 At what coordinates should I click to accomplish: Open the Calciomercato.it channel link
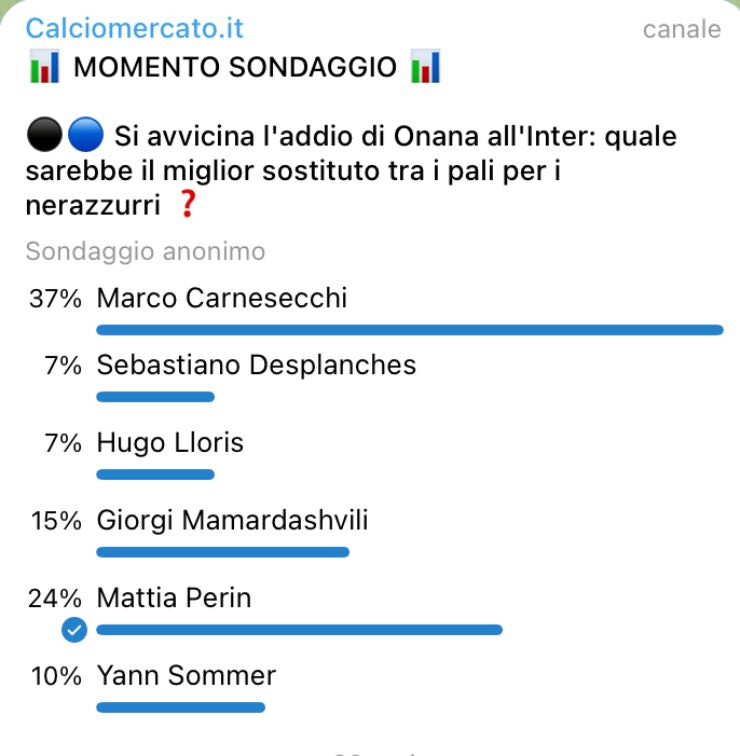tap(134, 28)
